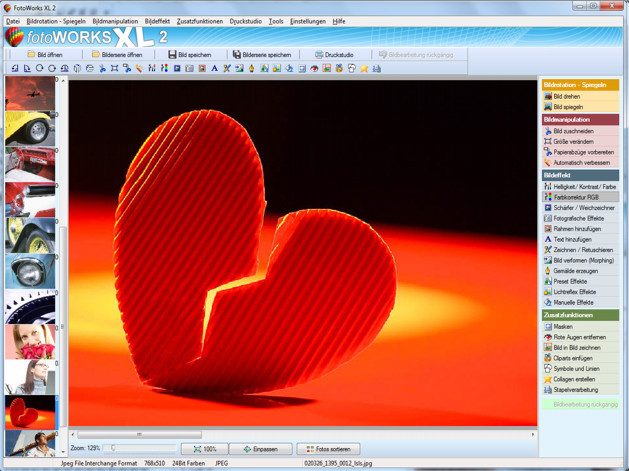Click the star Collagen toolbar icon
This screenshot has height=471, width=629.
point(364,68)
